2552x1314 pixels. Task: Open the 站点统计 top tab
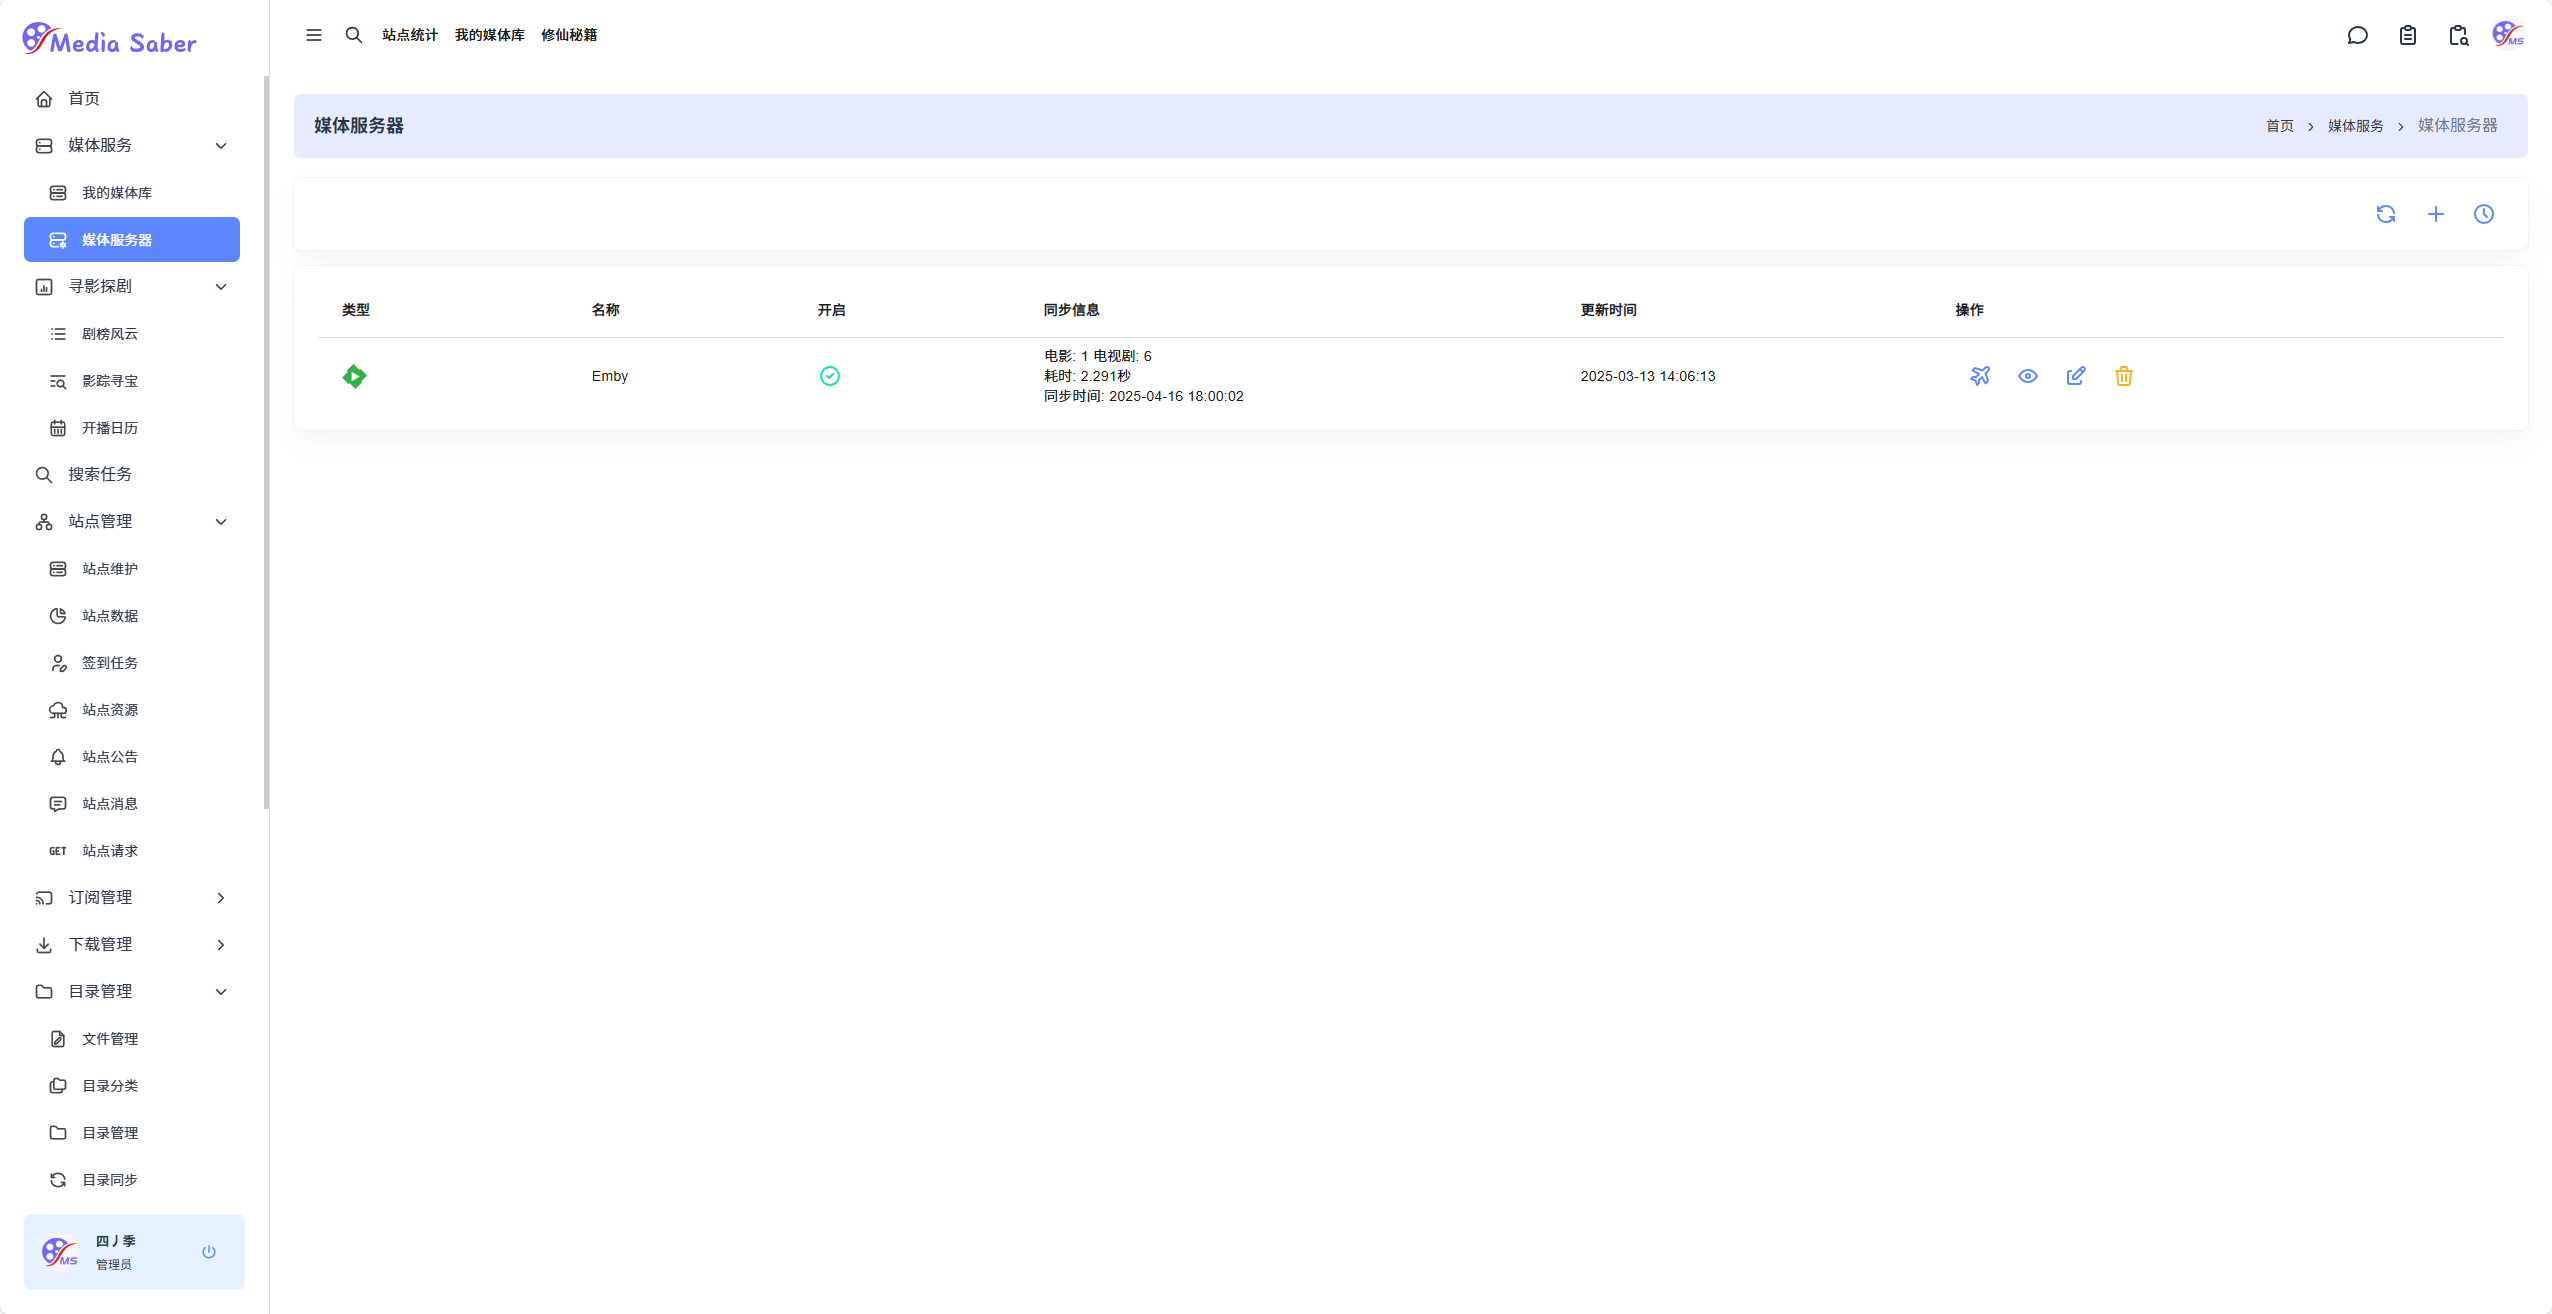[x=409, y=35]
